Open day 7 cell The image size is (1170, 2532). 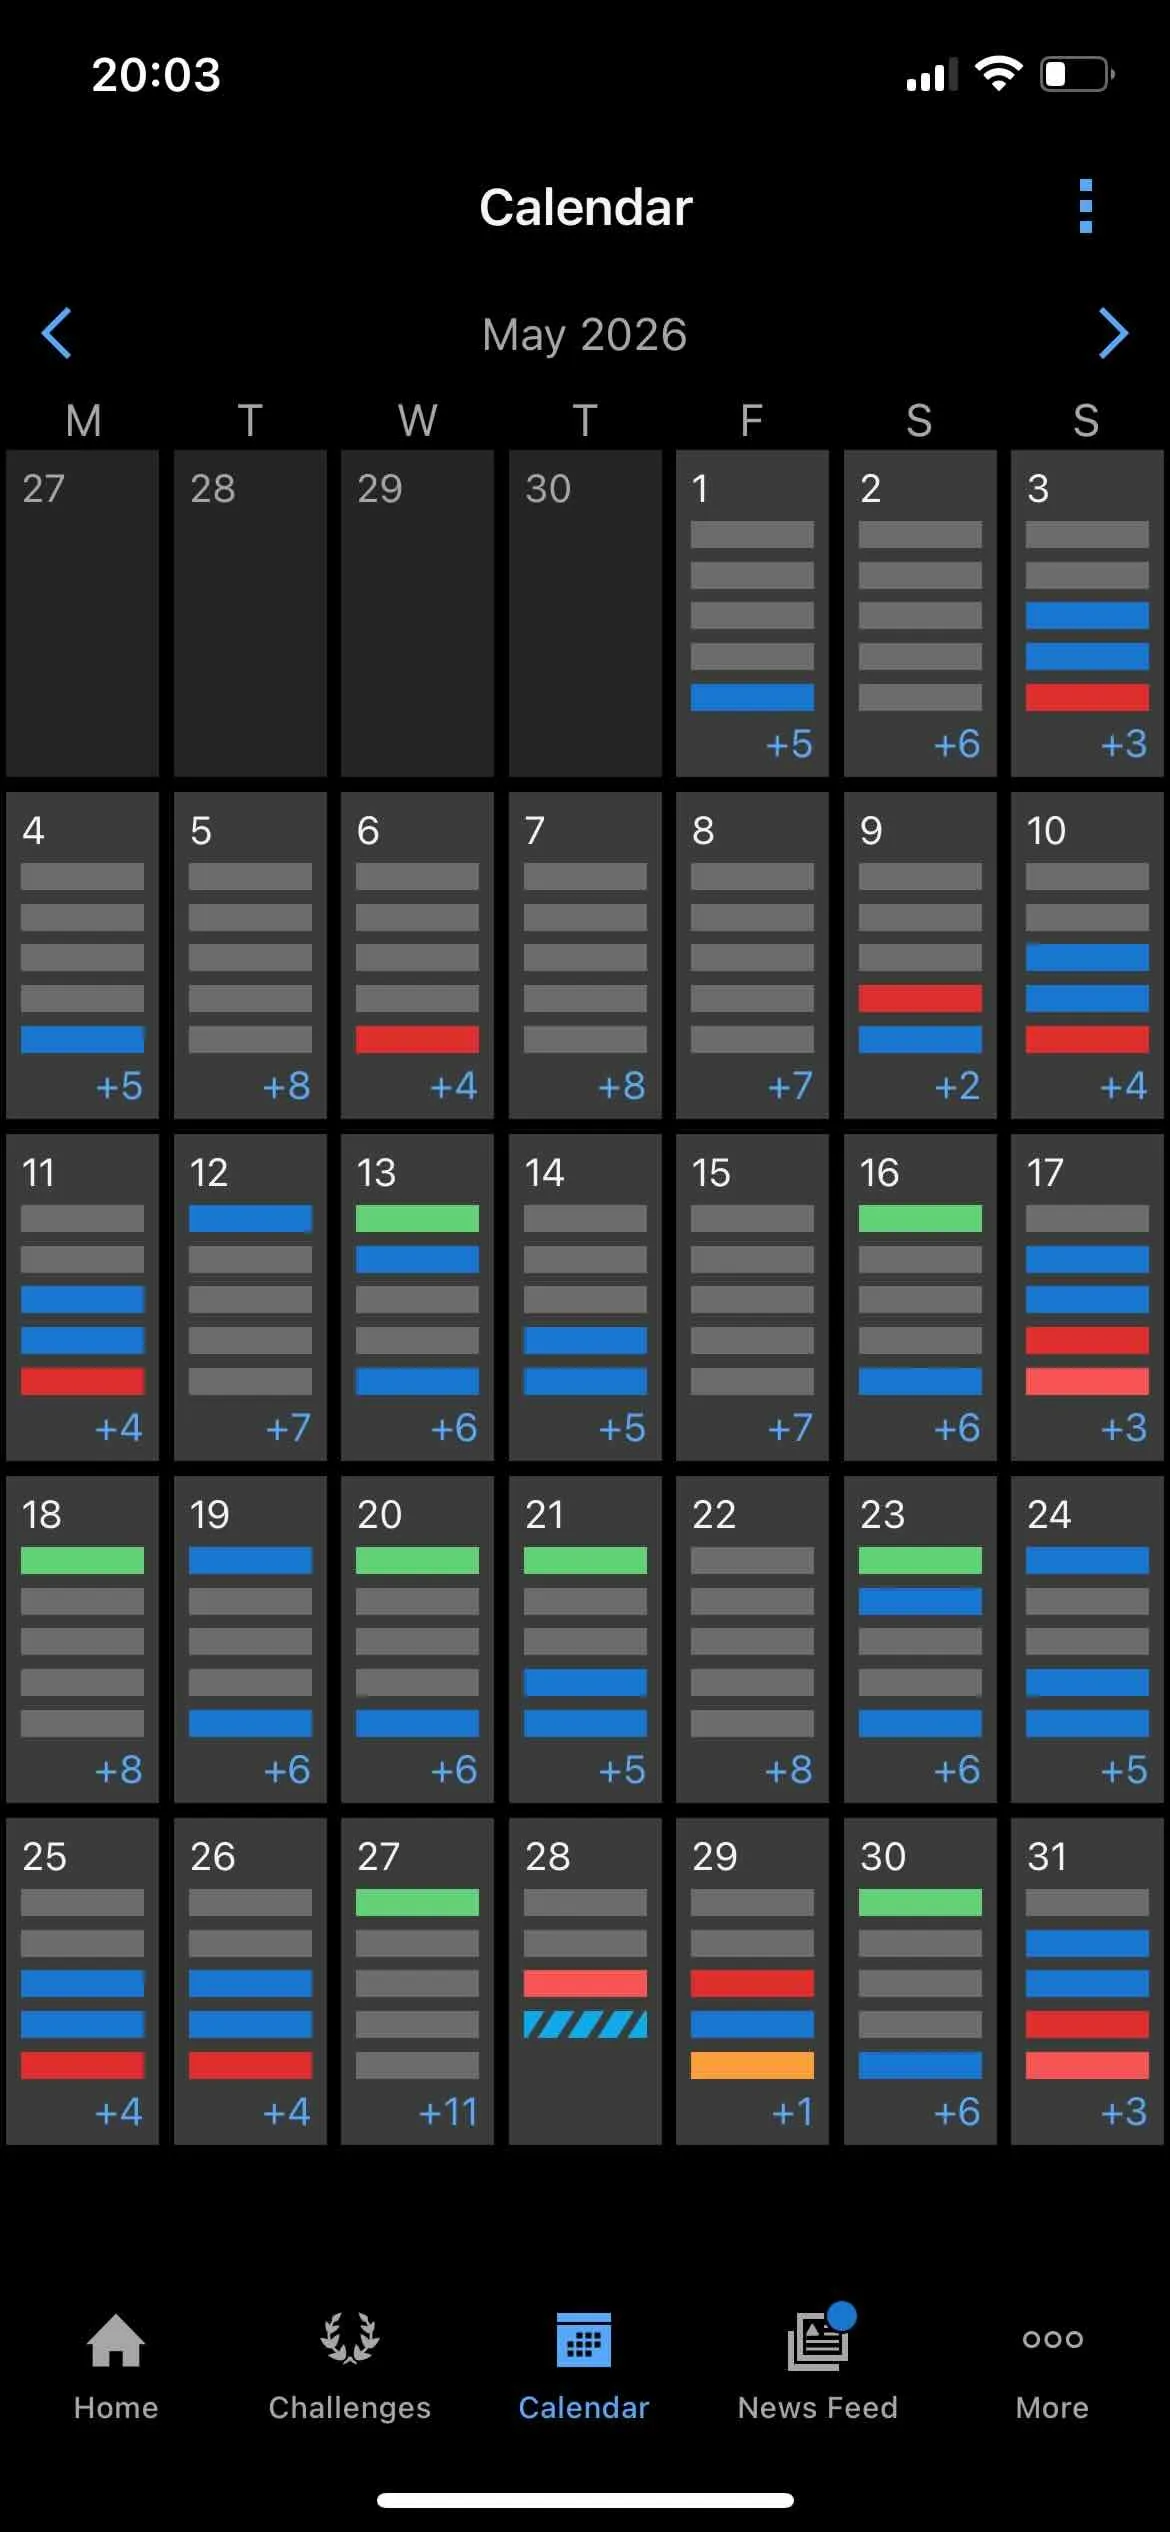585,955
